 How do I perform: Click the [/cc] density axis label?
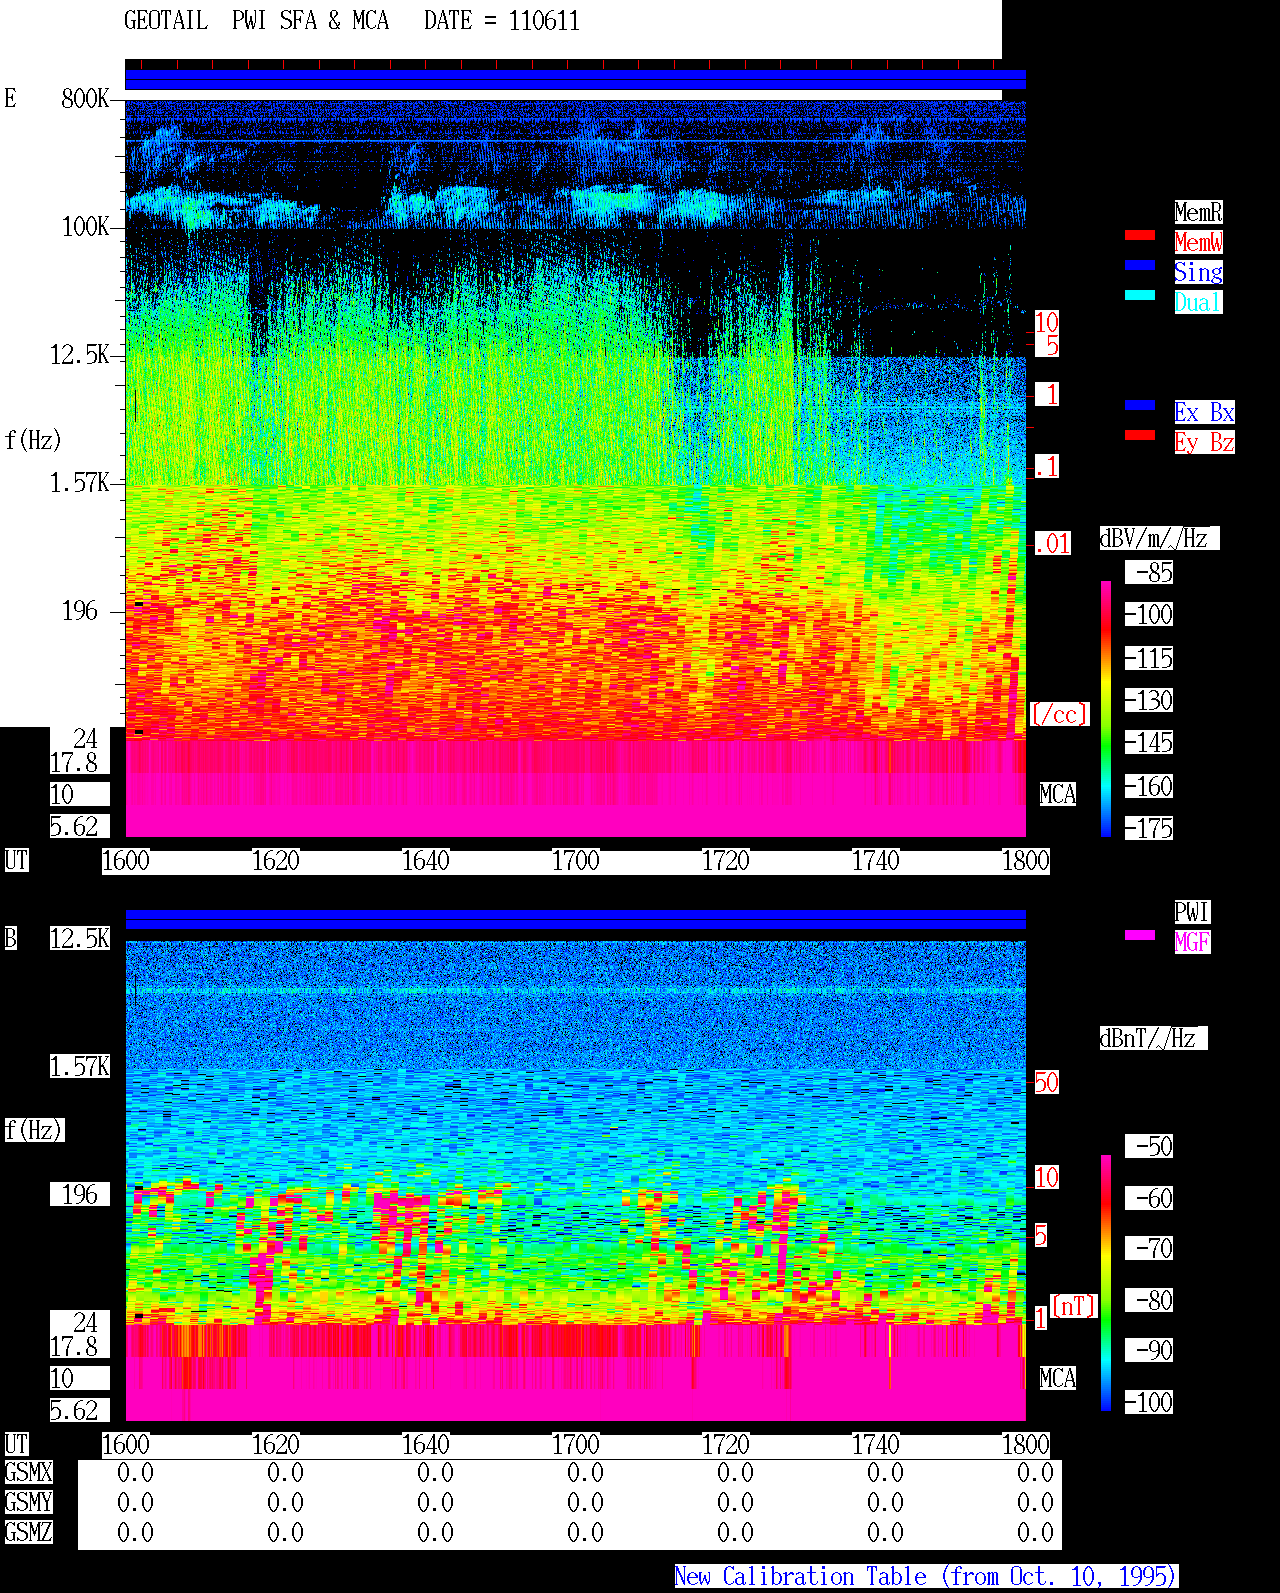pos(1059,714)
